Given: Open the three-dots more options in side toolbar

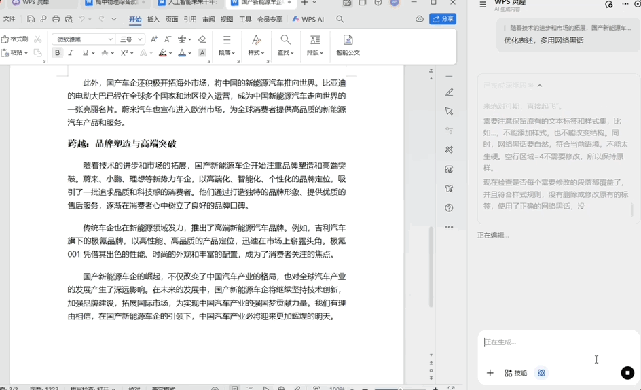Looking at the screenshot, I should point(449,227).
